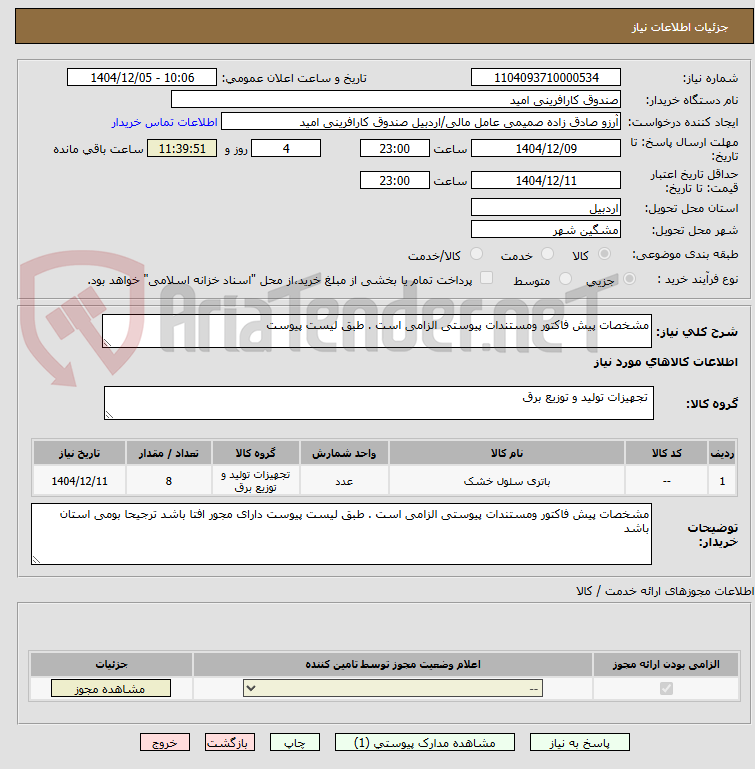The height and width of the screenshot is (769, 755).
Task: Click the row number 1 cell
Action: pos(722,481)
